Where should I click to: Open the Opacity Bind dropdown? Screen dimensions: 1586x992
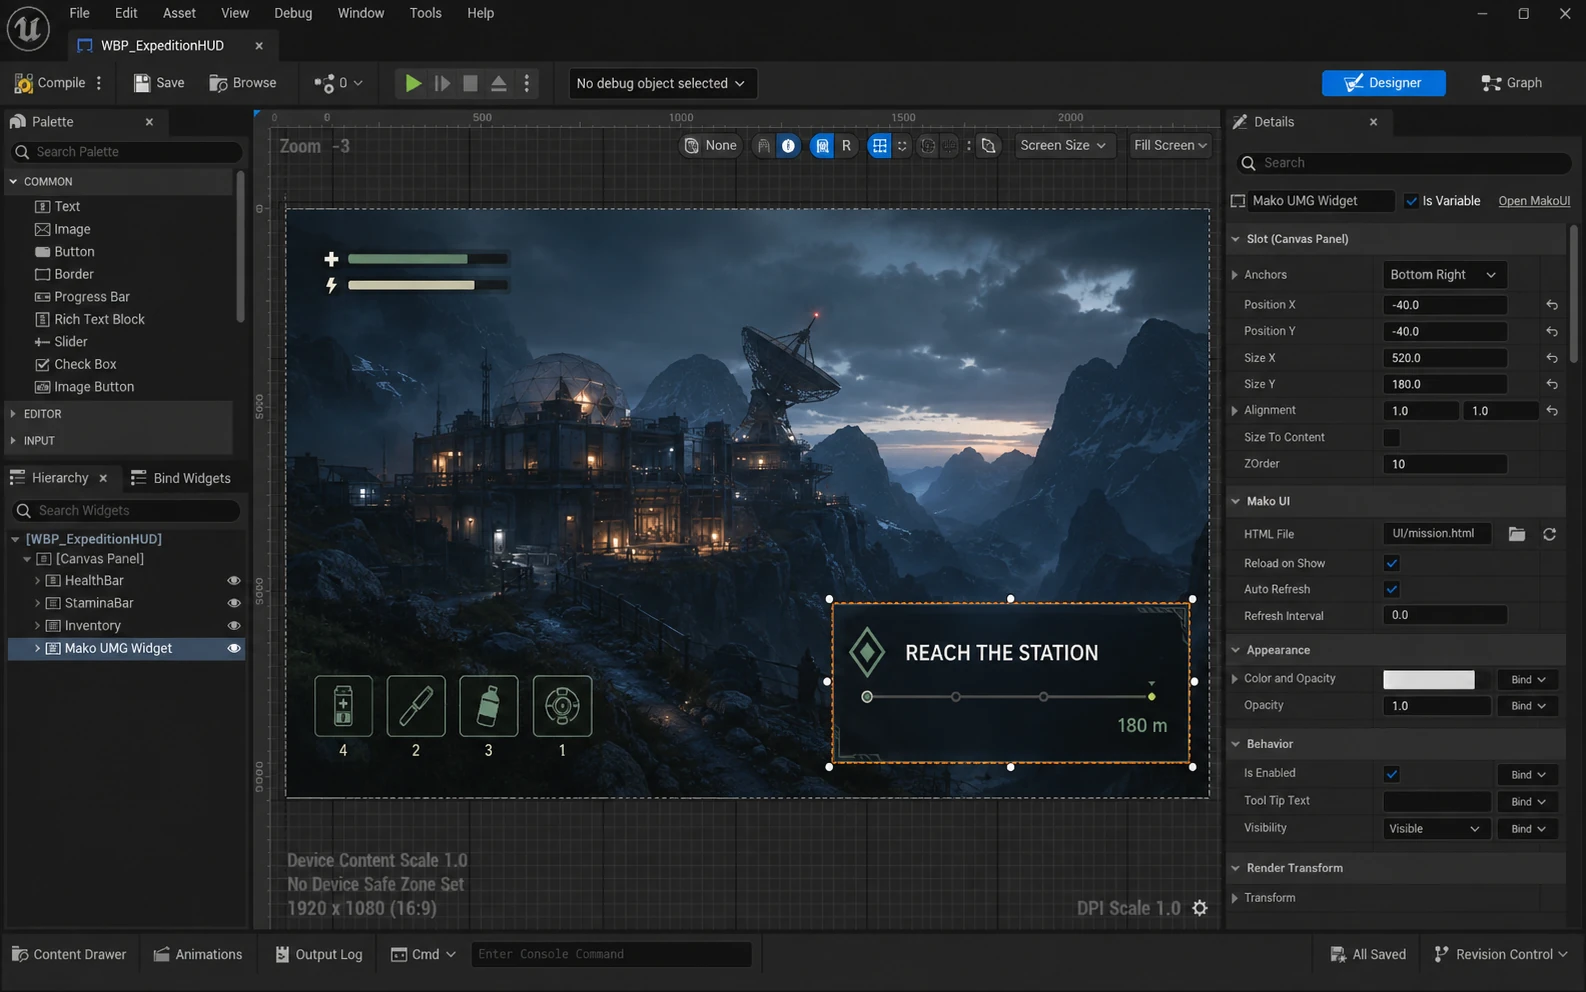point(1528,706)
